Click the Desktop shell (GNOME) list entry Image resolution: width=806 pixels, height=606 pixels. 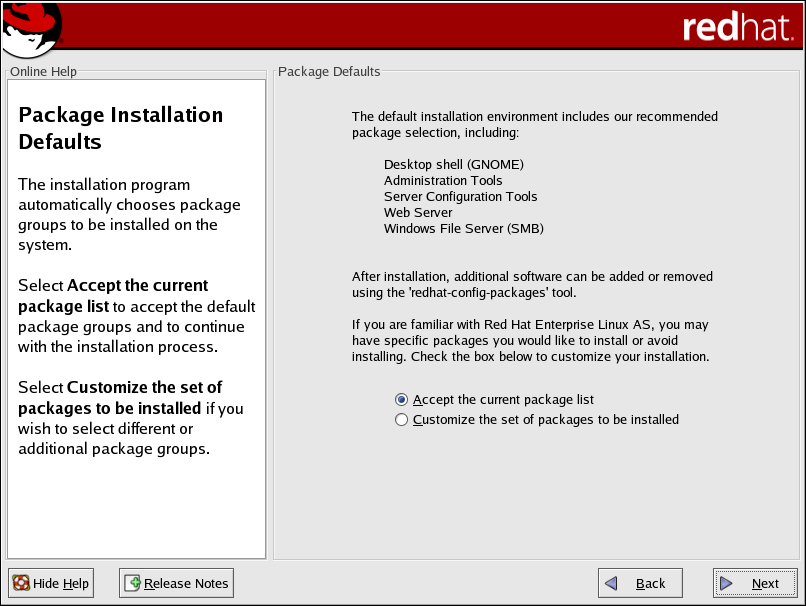coord(453,165)
